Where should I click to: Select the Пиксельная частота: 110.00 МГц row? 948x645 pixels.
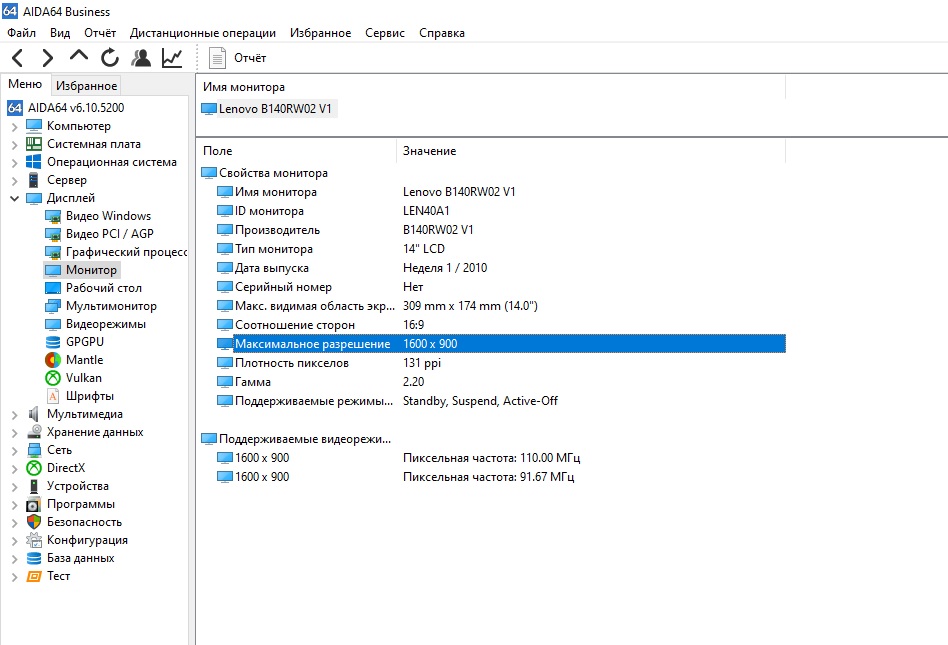tap(501, 458)
